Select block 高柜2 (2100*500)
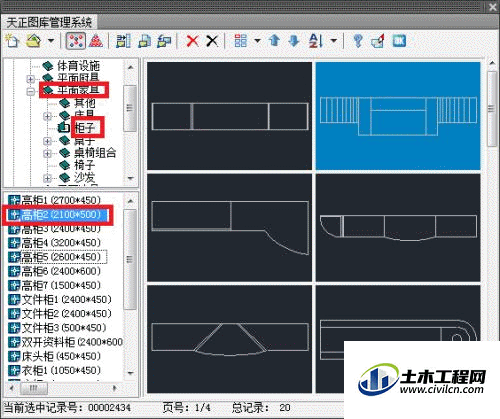The width and height of the screenshot is (500, 419). [61, 214]
